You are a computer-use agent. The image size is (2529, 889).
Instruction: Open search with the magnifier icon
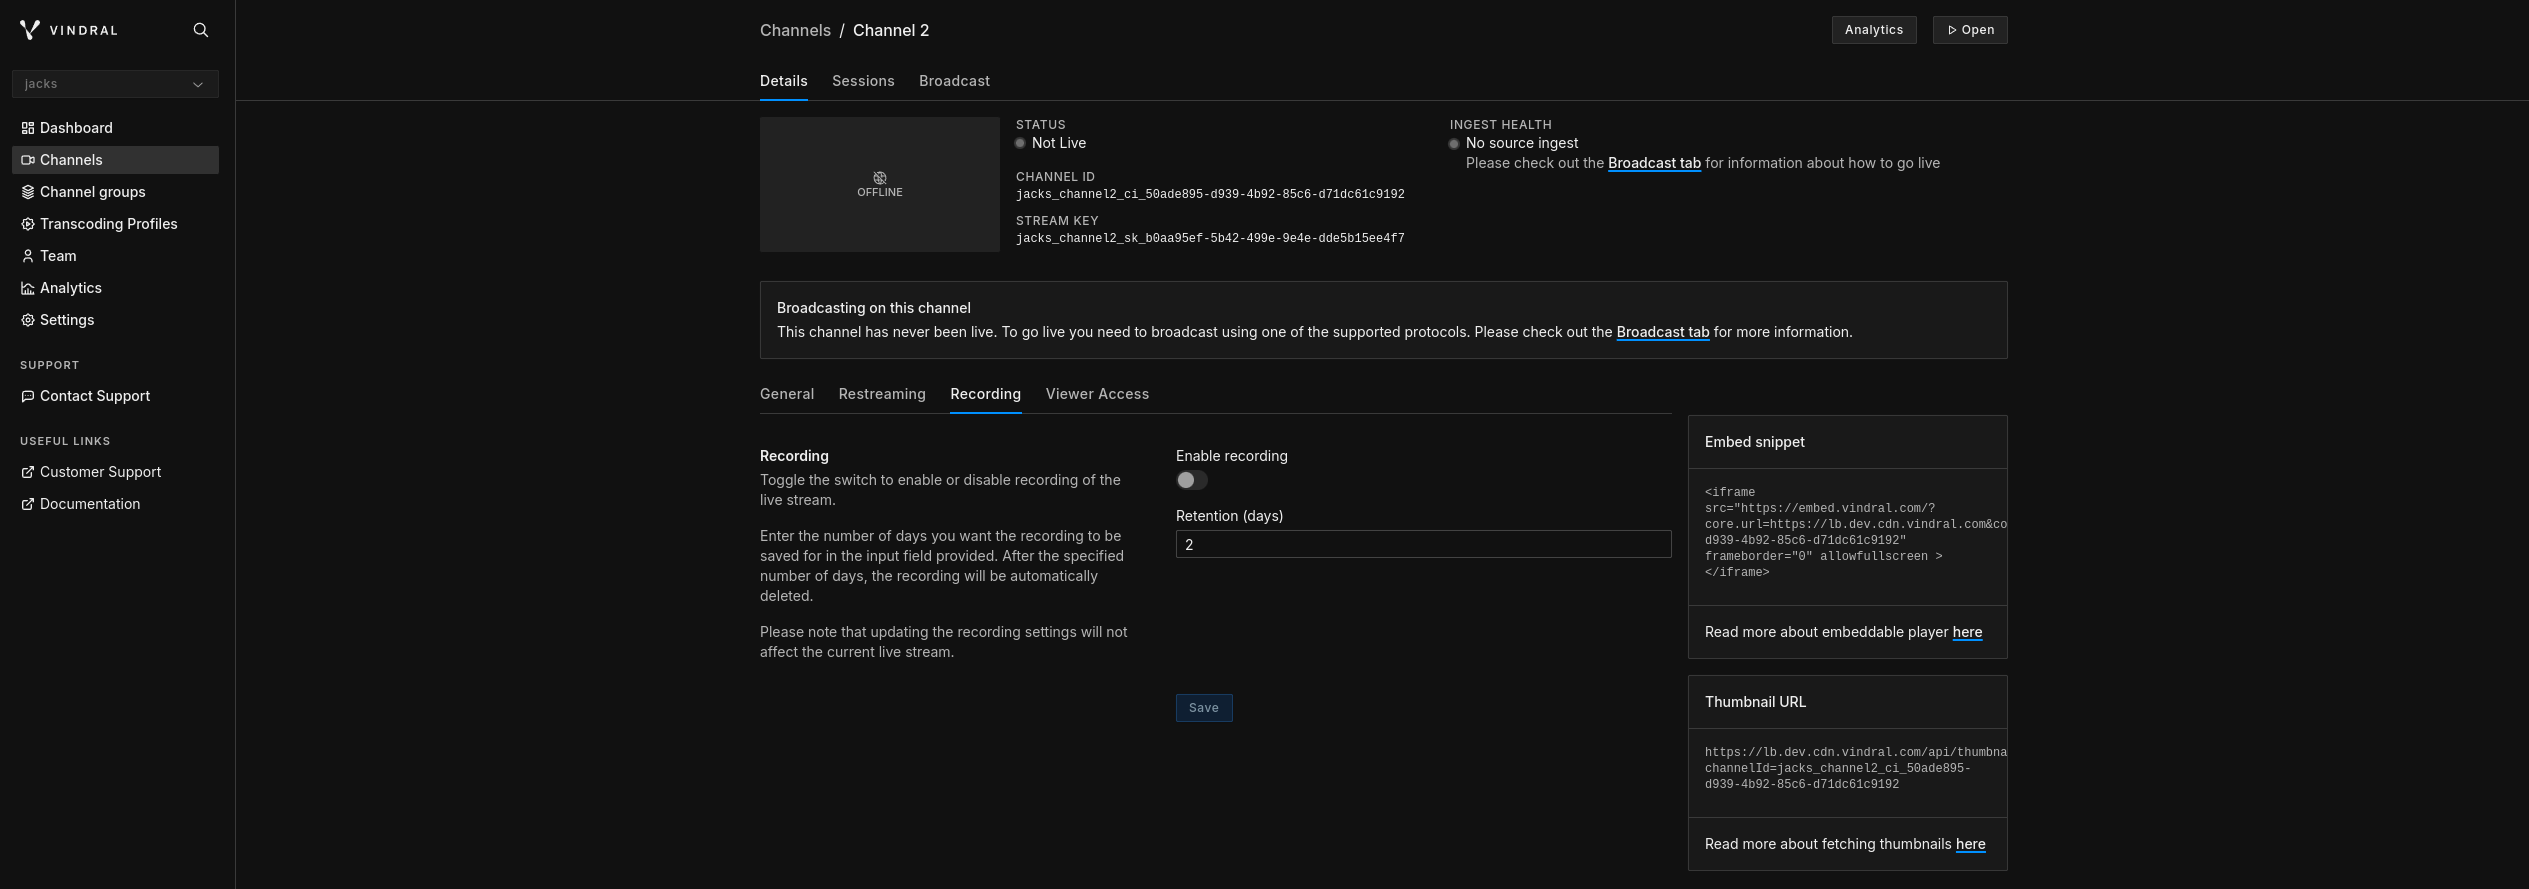pyautogui.click(x=201, y=30)
